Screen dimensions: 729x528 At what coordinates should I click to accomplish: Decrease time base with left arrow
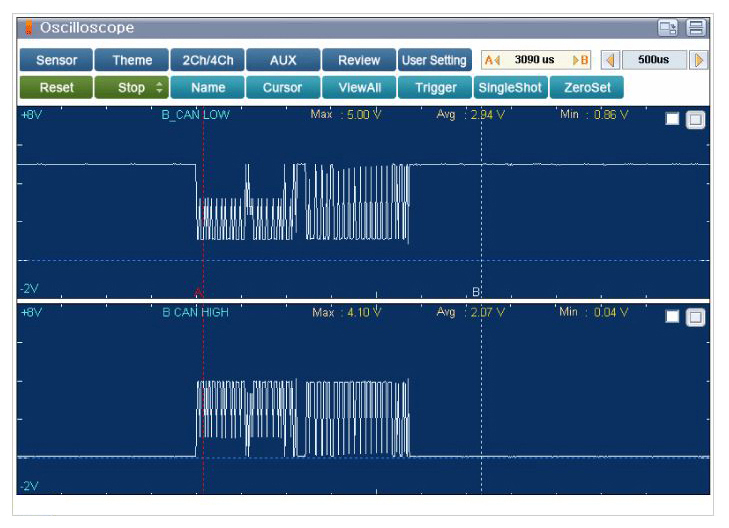(x=609, y=60)
